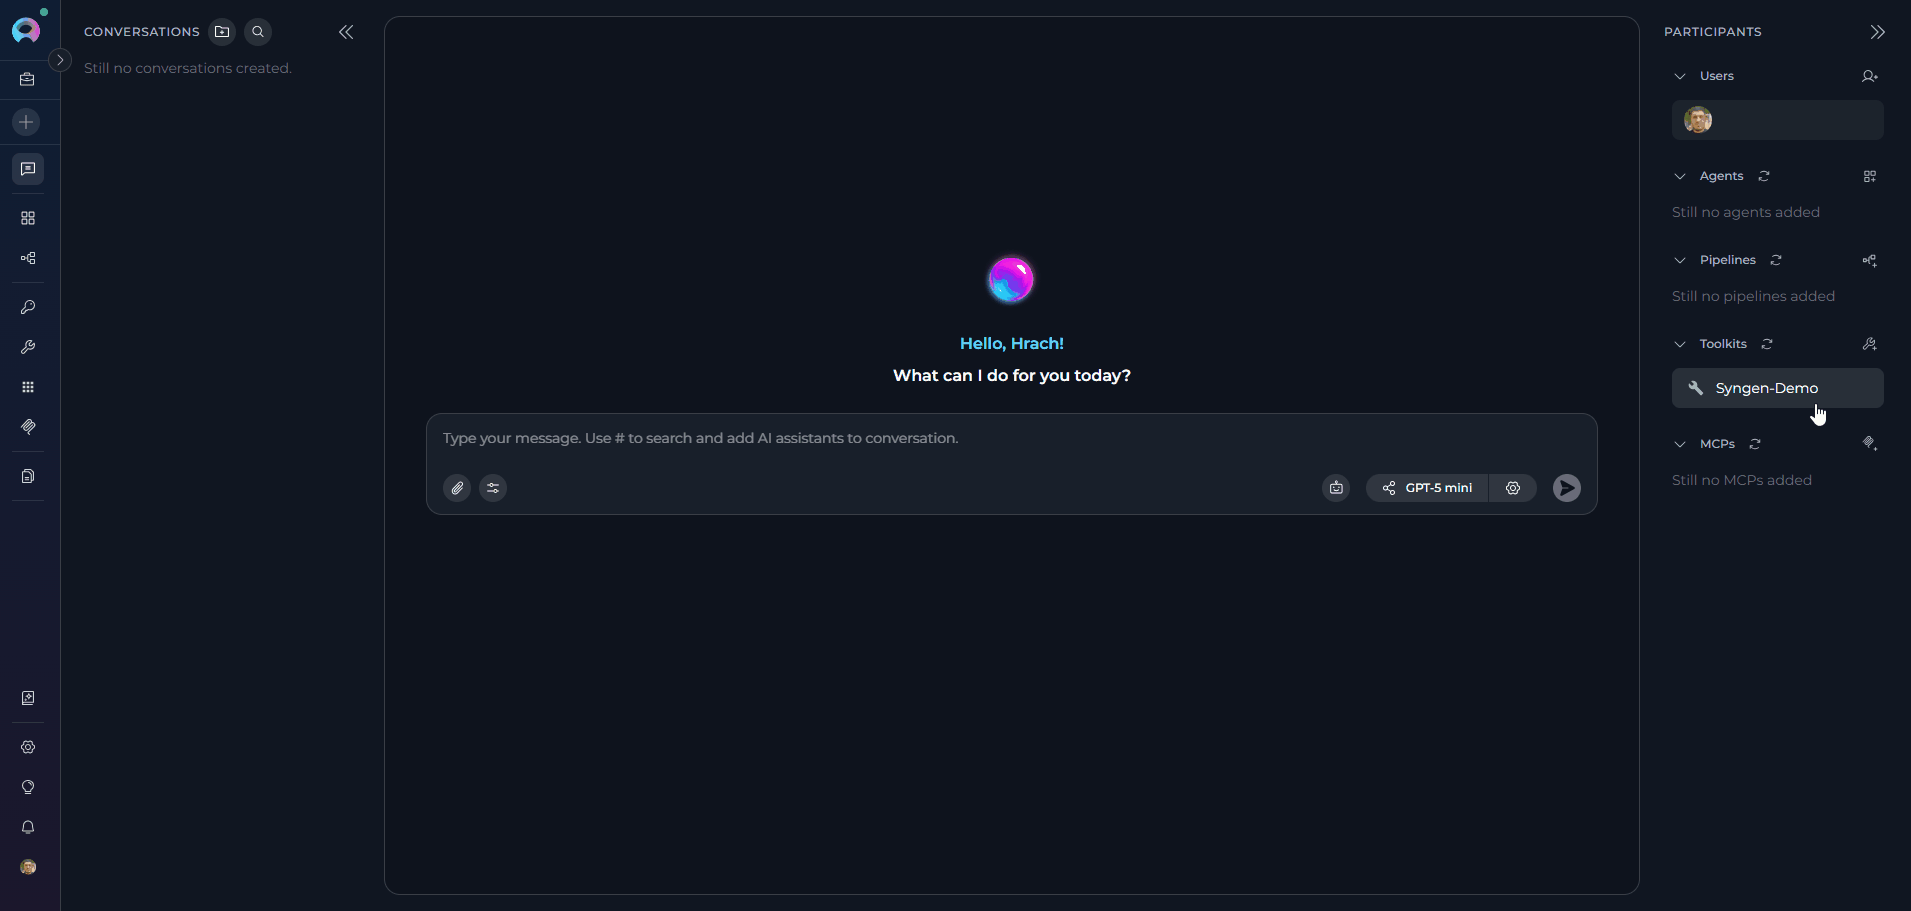Click the add MCP icon

pos(1869,444)
